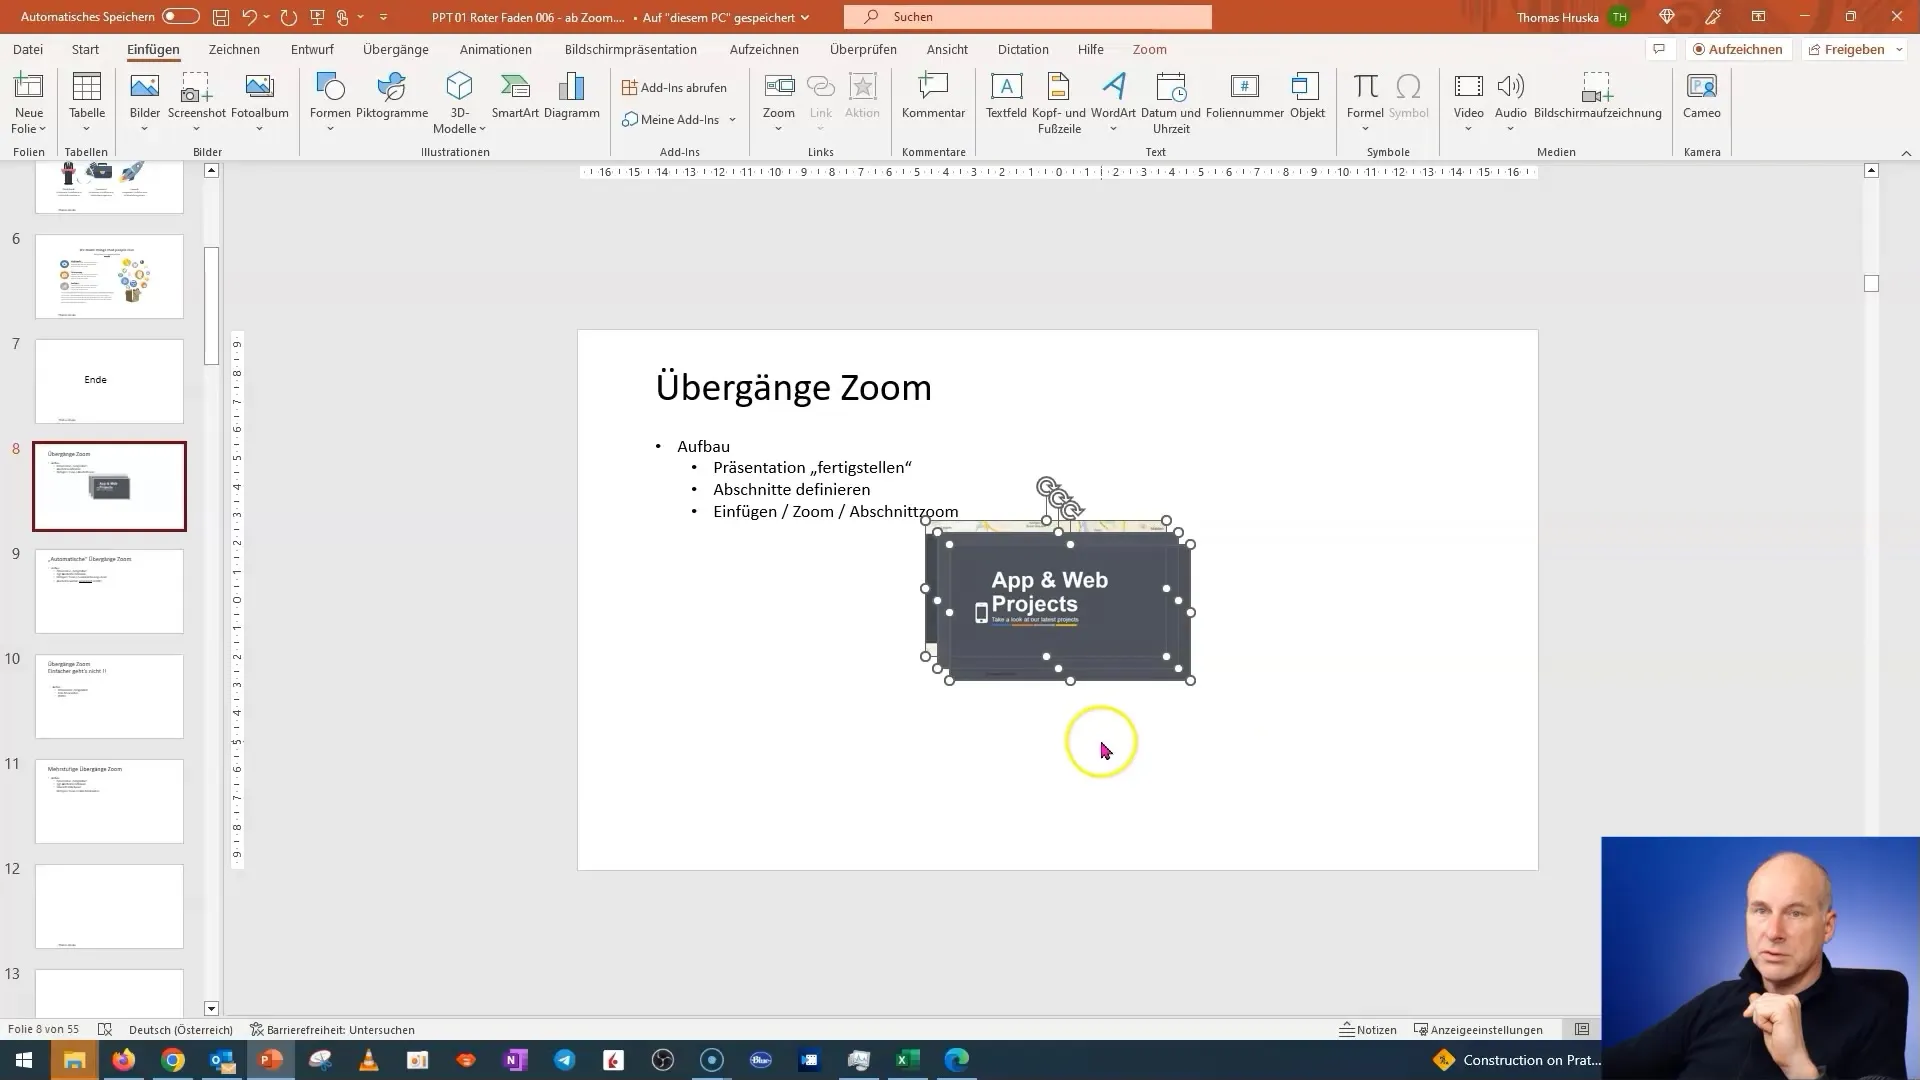Open the Bilder insert option
Screen dimensions: 1920x1080
point(145,103)
